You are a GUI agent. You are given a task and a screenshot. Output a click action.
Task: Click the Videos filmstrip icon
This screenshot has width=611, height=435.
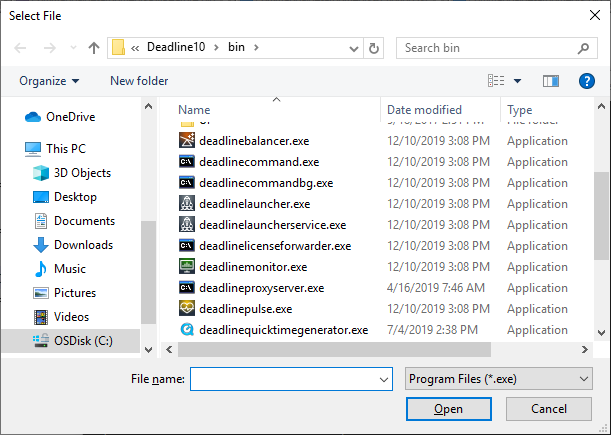tap(41, 317)
